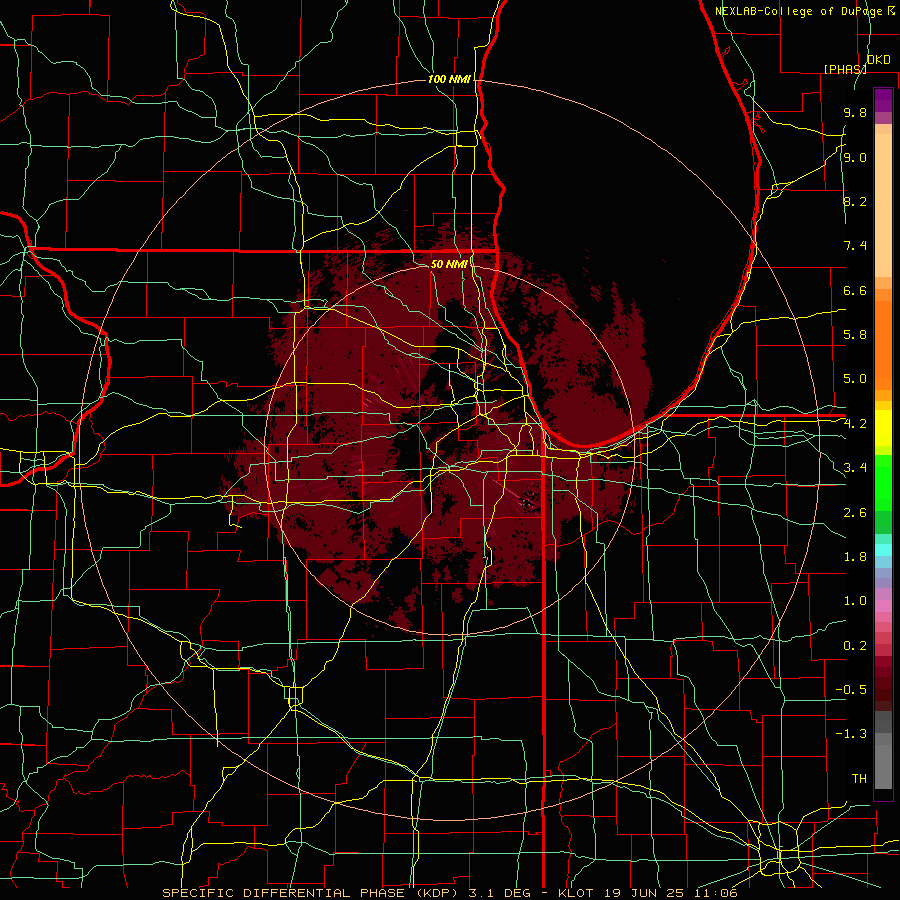Click the bright green segment of the color bar
The height and width of the screenshot is (900, 900).
(883, 482)
